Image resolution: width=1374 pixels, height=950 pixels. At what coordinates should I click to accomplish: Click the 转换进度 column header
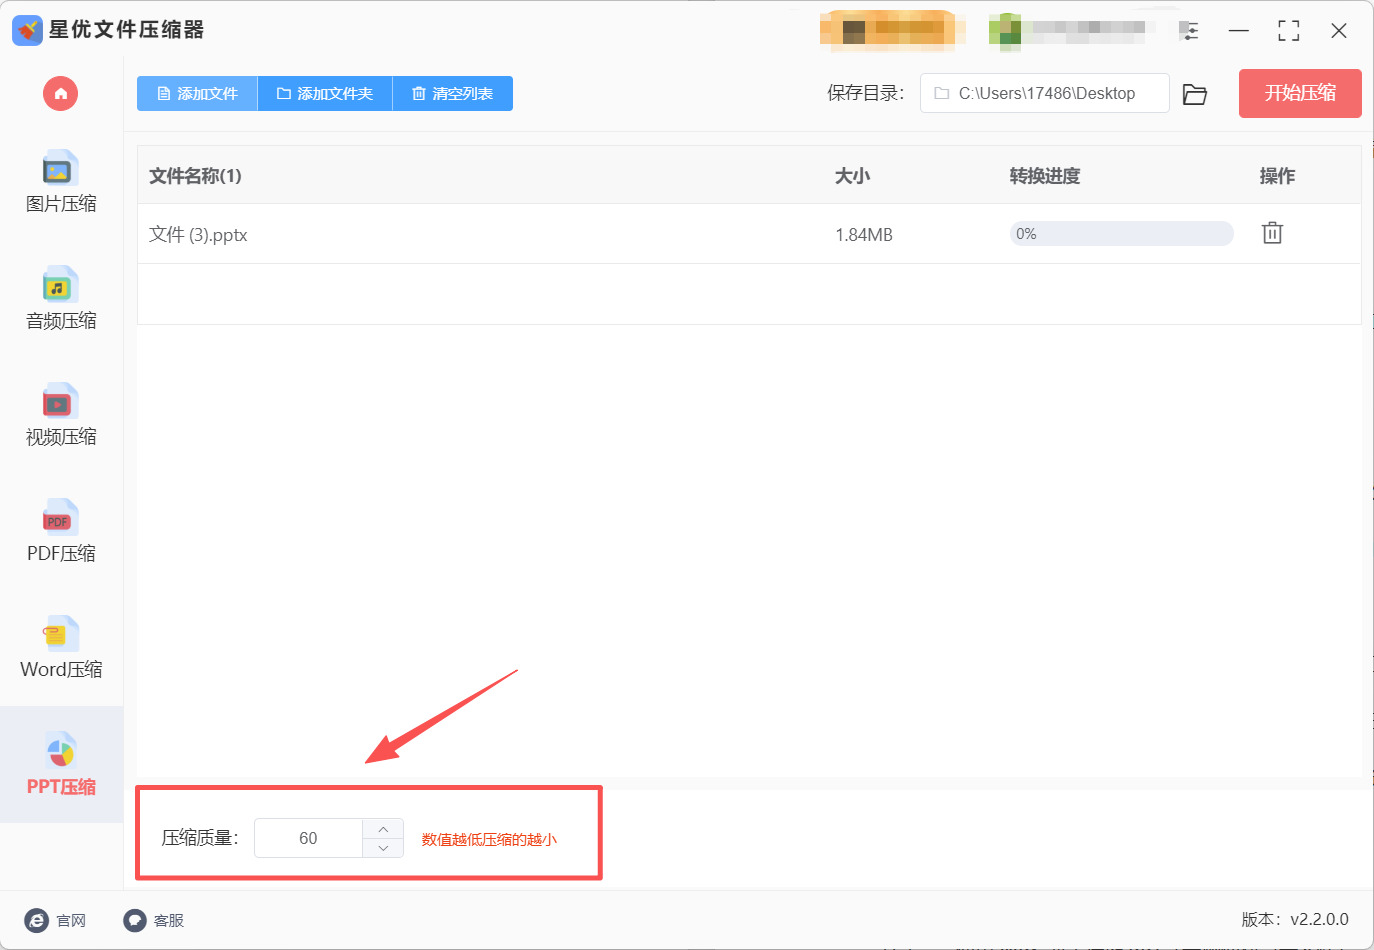tap(1044, 176)
